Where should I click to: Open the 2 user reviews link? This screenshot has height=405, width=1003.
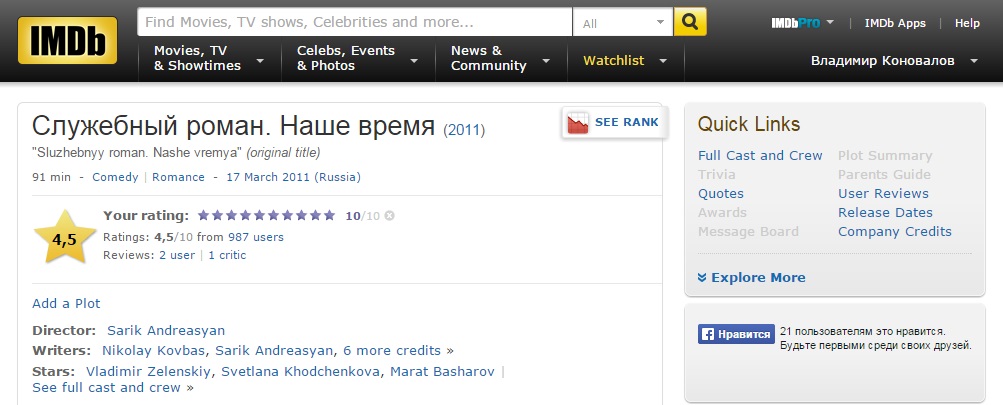tap(177, 255)
